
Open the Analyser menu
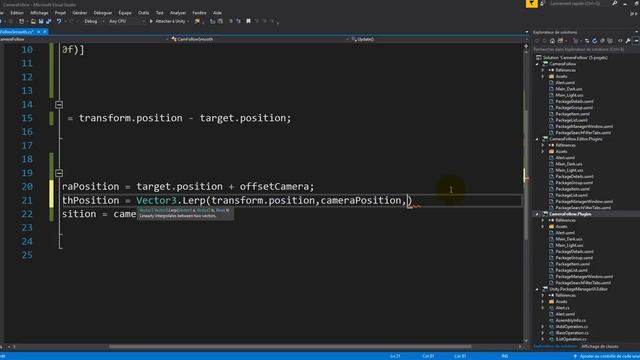(178, 13)
